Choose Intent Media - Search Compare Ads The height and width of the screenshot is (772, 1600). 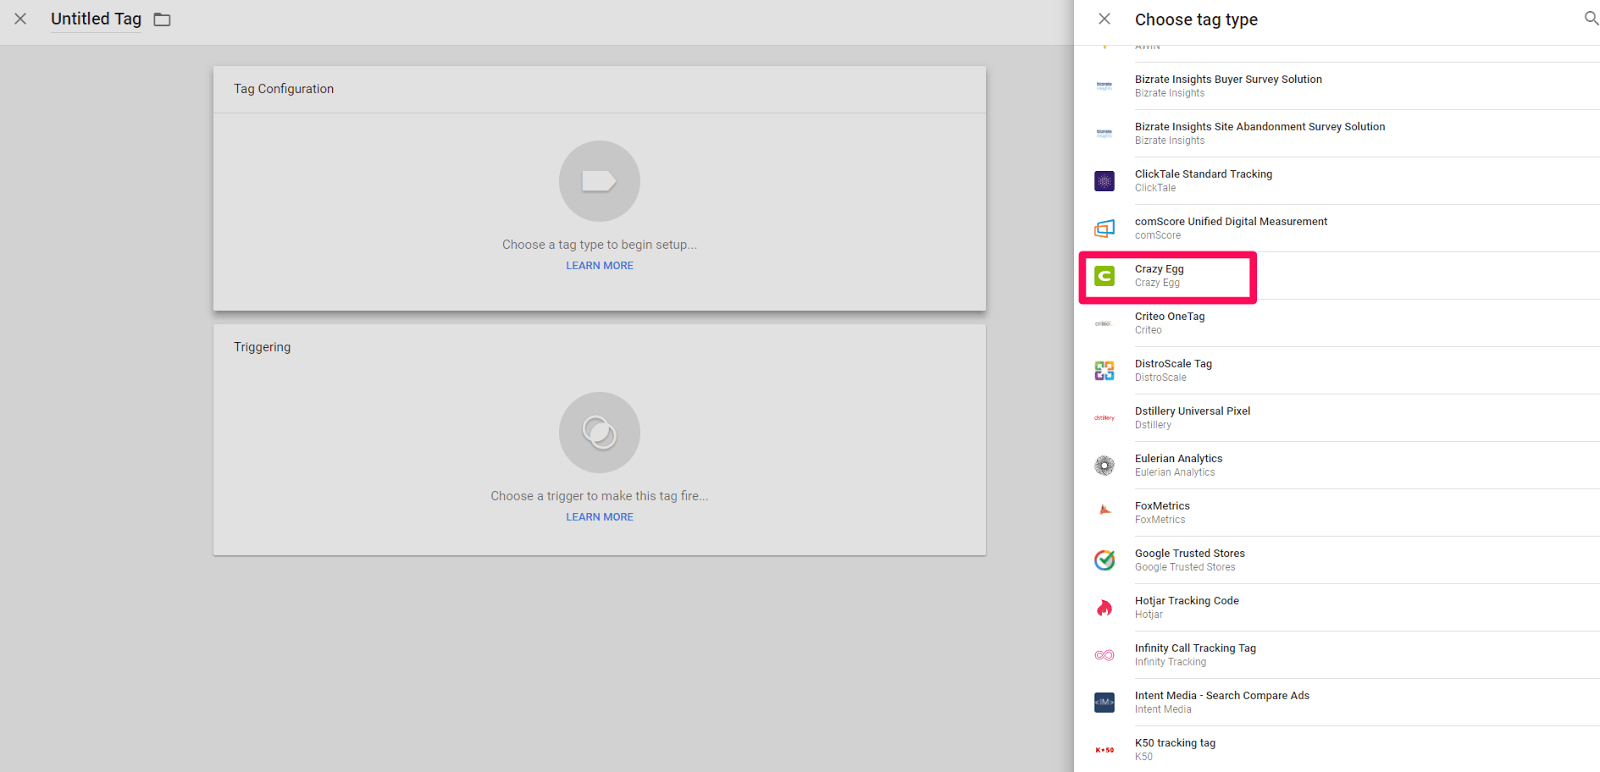(1222, 696)
